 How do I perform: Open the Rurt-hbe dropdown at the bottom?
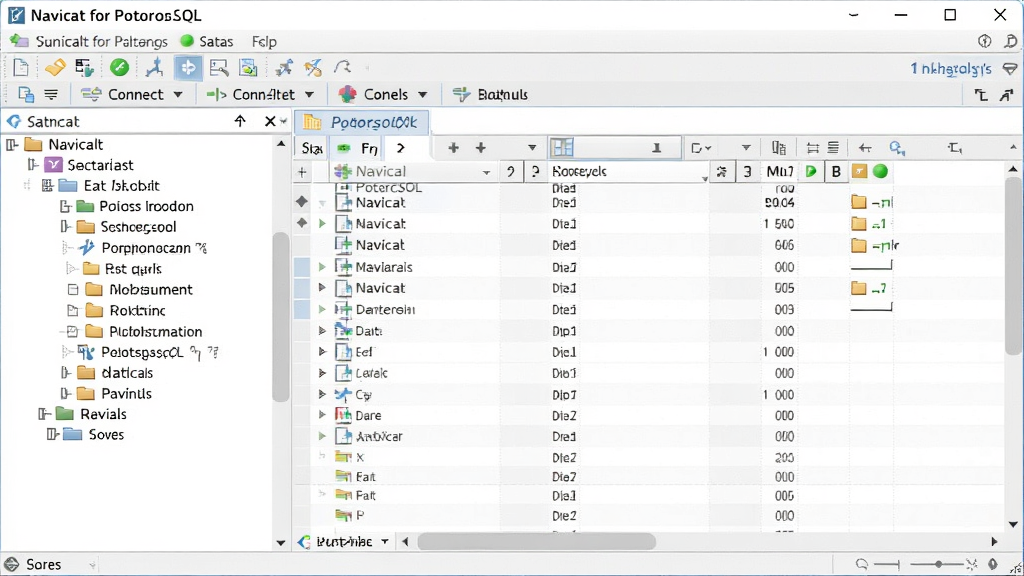[385, 541]
